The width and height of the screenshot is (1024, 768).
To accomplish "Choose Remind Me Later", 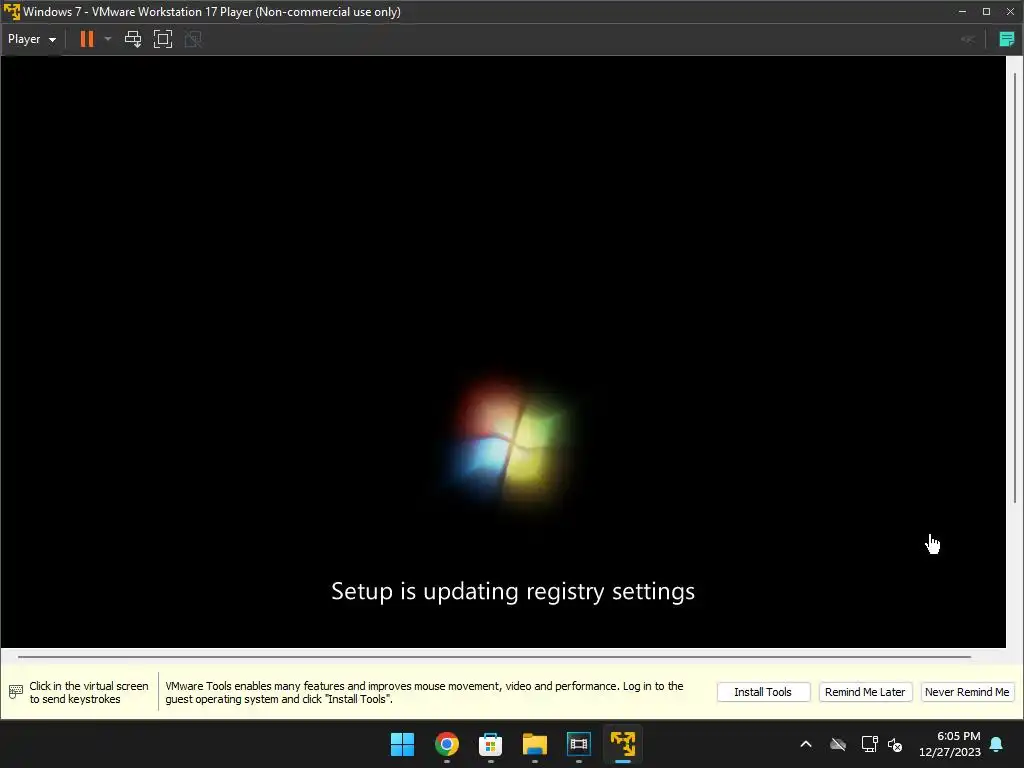I will pyautogui.click(x=865, y=692).
